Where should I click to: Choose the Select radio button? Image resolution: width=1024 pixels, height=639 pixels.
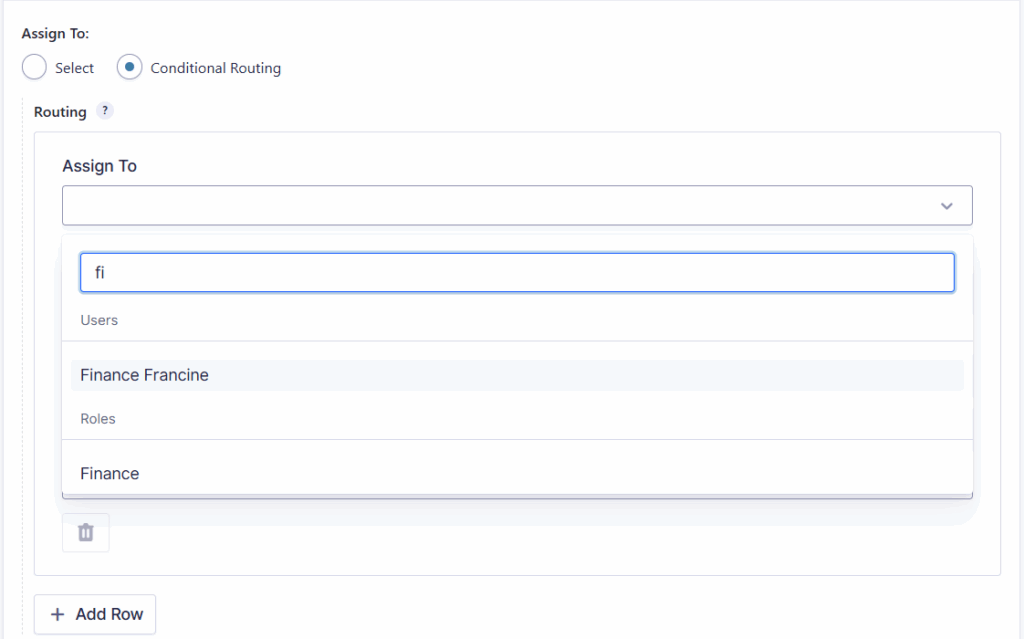click(x=34, y=68)
